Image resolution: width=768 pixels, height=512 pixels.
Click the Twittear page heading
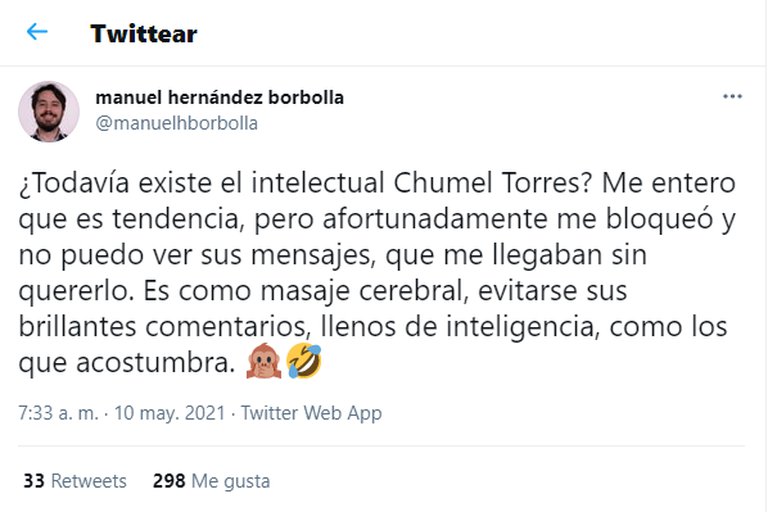(143, 33)
